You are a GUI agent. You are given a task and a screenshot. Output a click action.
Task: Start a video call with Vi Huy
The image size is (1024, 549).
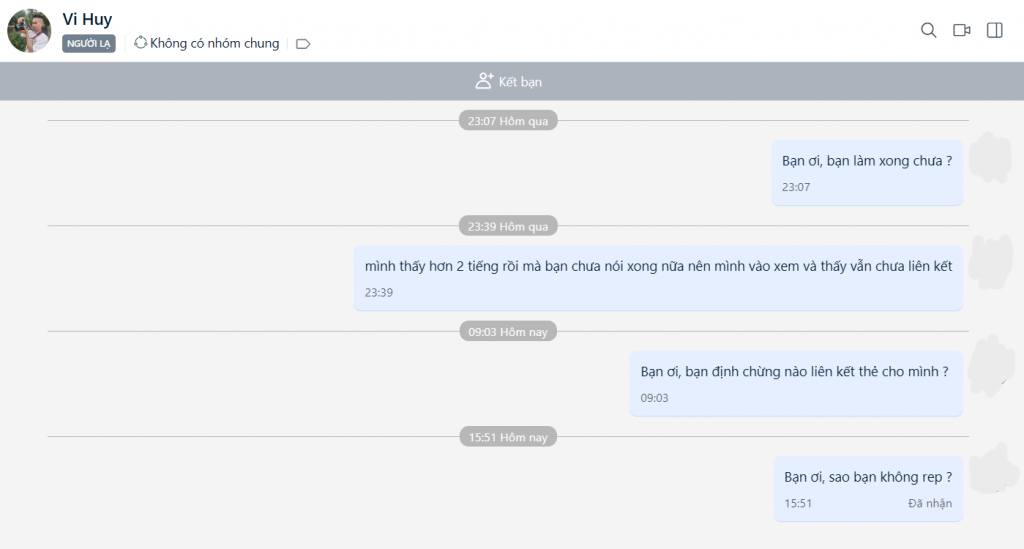point(961,30)
